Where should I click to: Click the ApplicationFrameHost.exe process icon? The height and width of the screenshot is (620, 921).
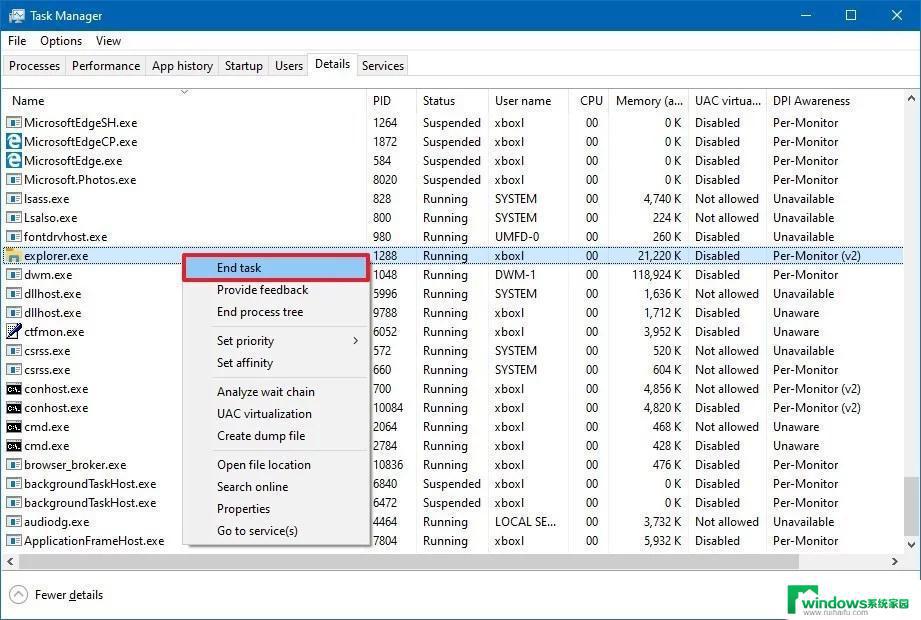(14, 541)
